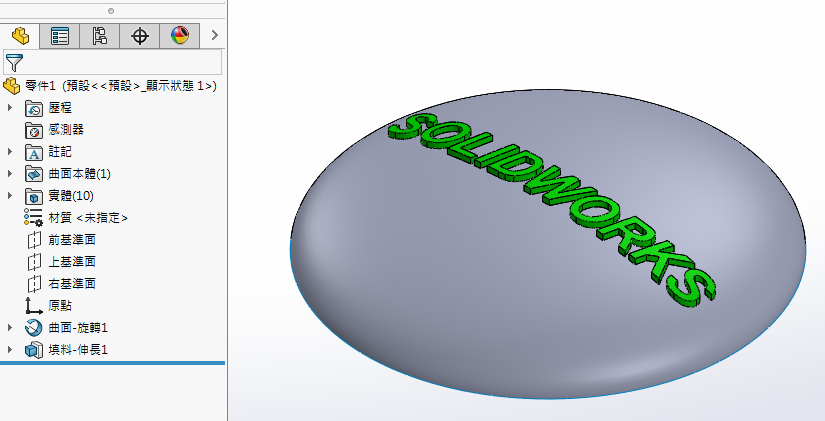The image size is (825, 421).
Task: Expand the 曲面本體(1) folder
Action: coord(9,174)
